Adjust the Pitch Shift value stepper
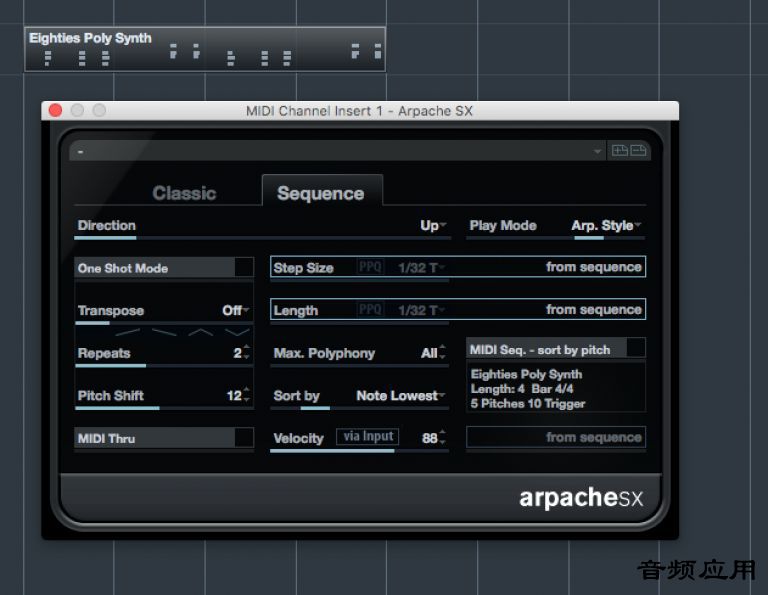 click(x=246, y=395)
